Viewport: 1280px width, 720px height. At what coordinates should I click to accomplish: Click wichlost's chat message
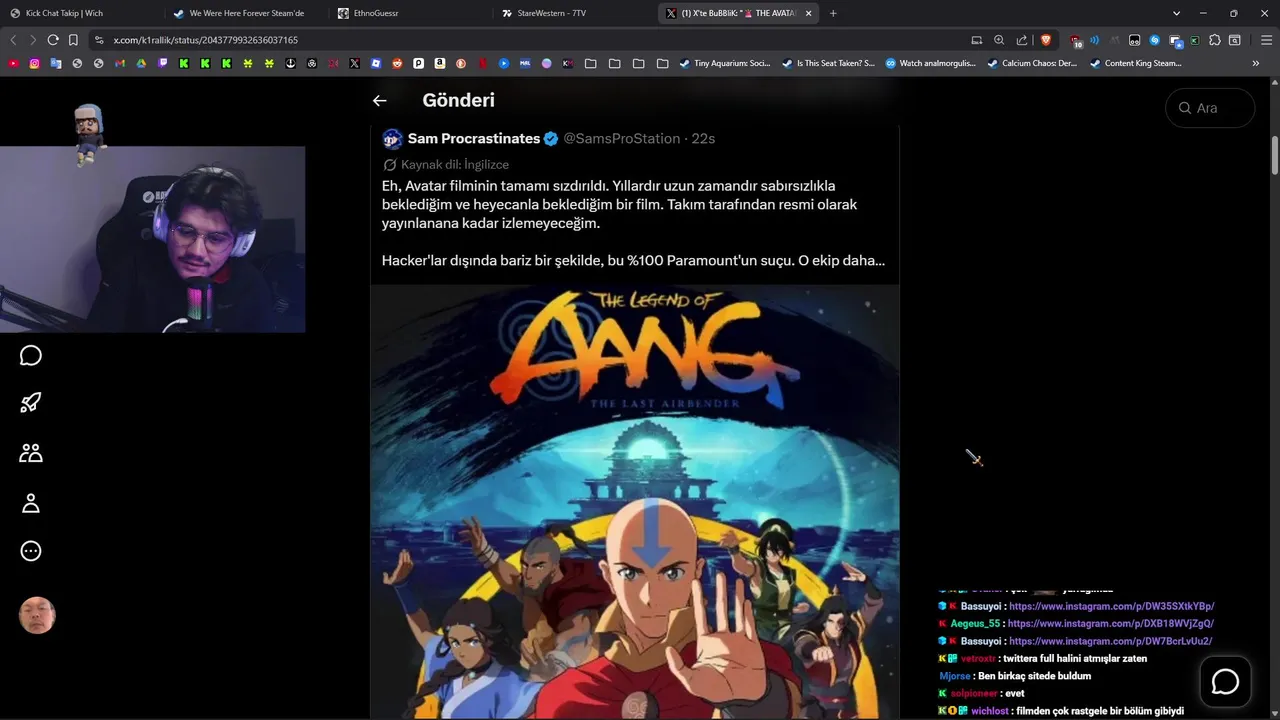[x=1061, y=711]
